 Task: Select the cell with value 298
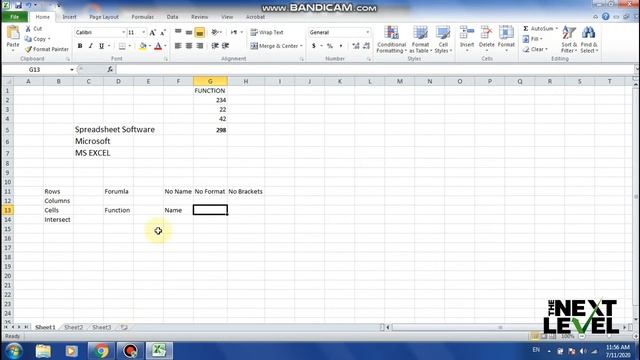pyautogui.click(x=210, y=130)
